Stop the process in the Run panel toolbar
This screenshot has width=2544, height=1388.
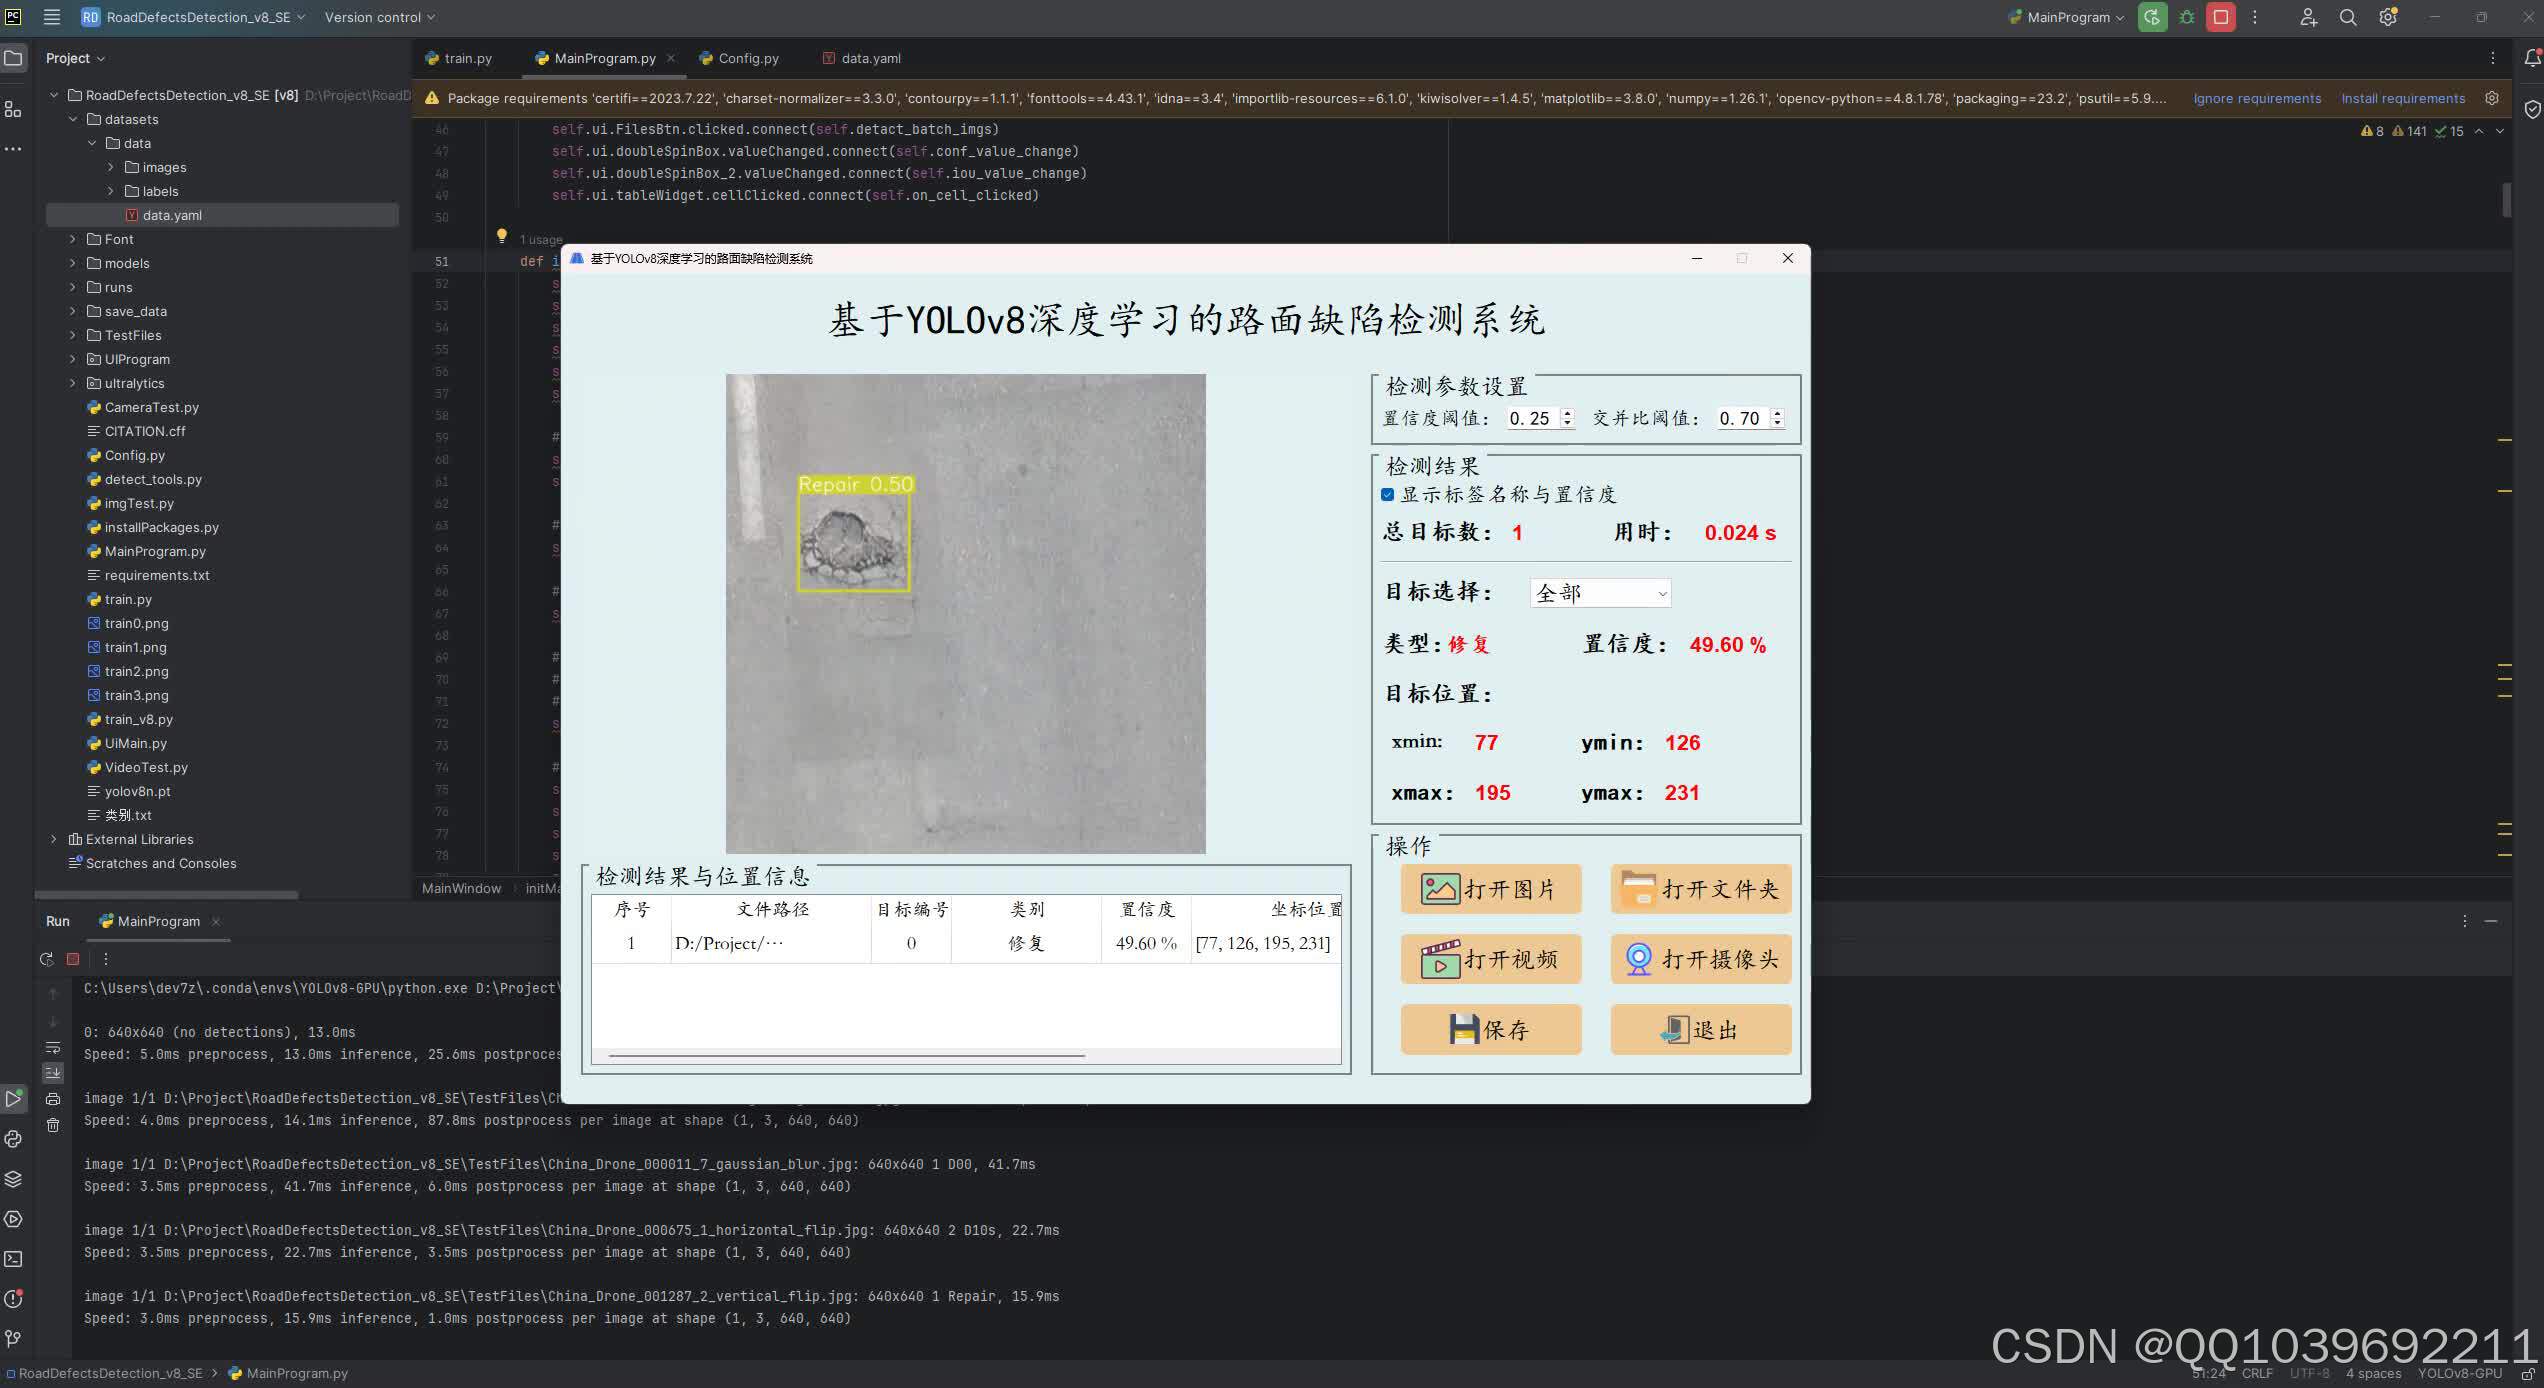73,959
